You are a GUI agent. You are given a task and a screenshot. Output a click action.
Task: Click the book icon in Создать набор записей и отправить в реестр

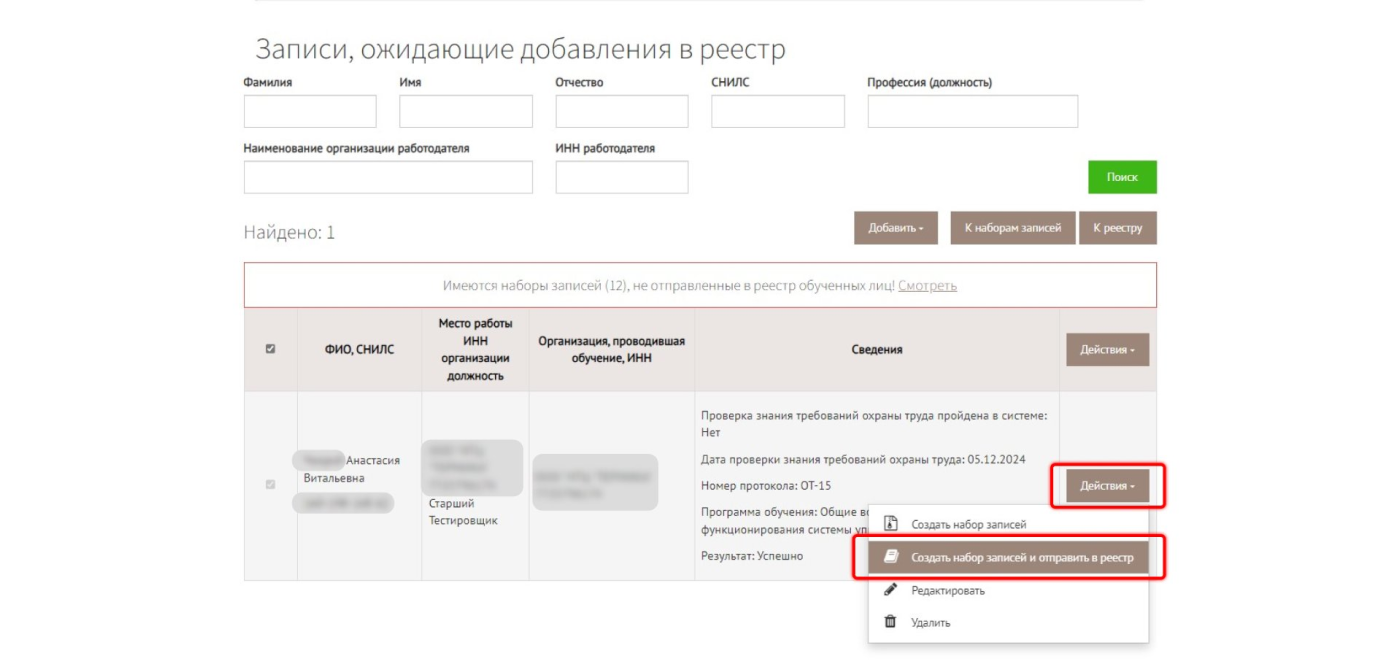pyautogui.click(x=890, y=557)
